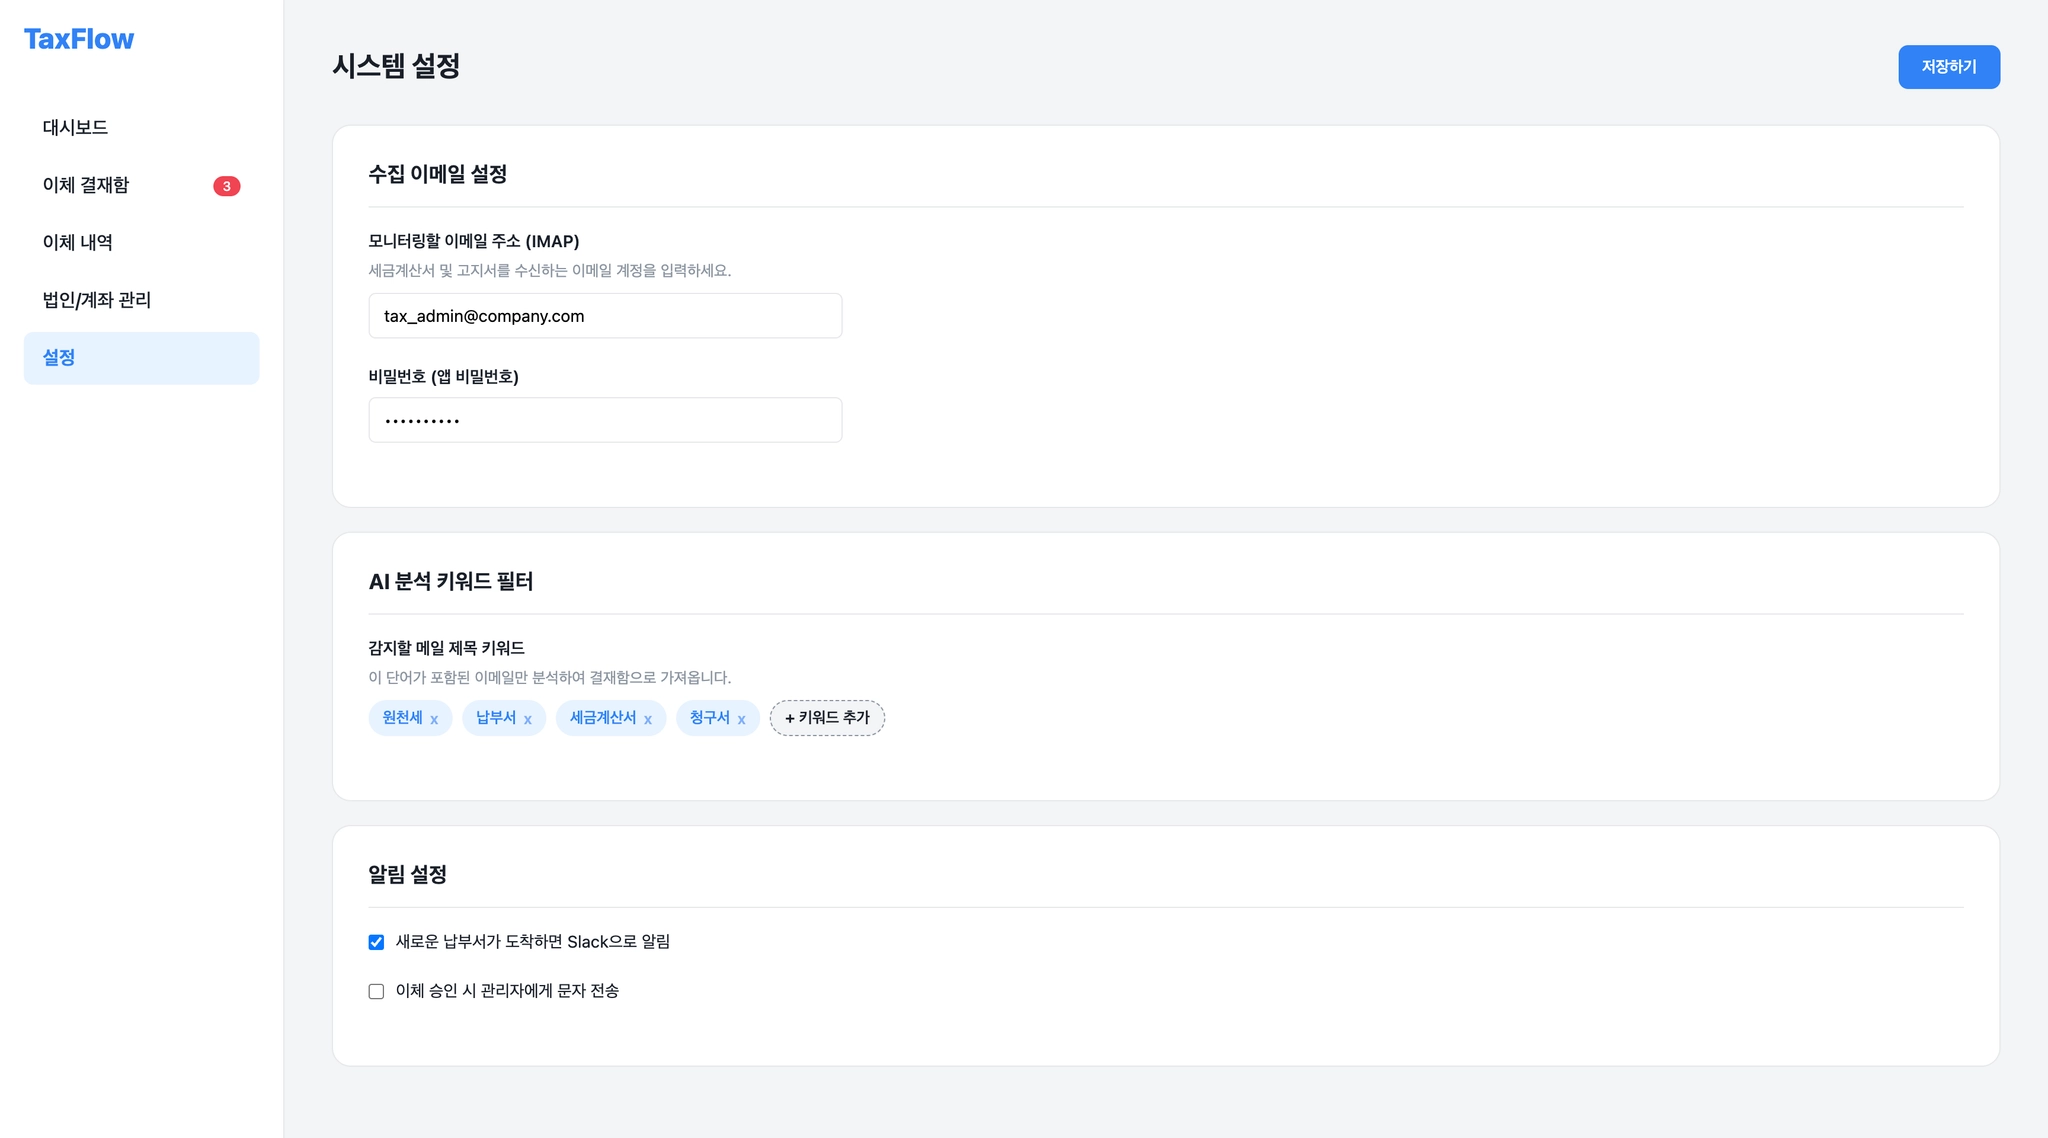This screenshot has width=2048, height=1138.
Task: Click the Slack notification label text
Action: (x=532, y=942)
